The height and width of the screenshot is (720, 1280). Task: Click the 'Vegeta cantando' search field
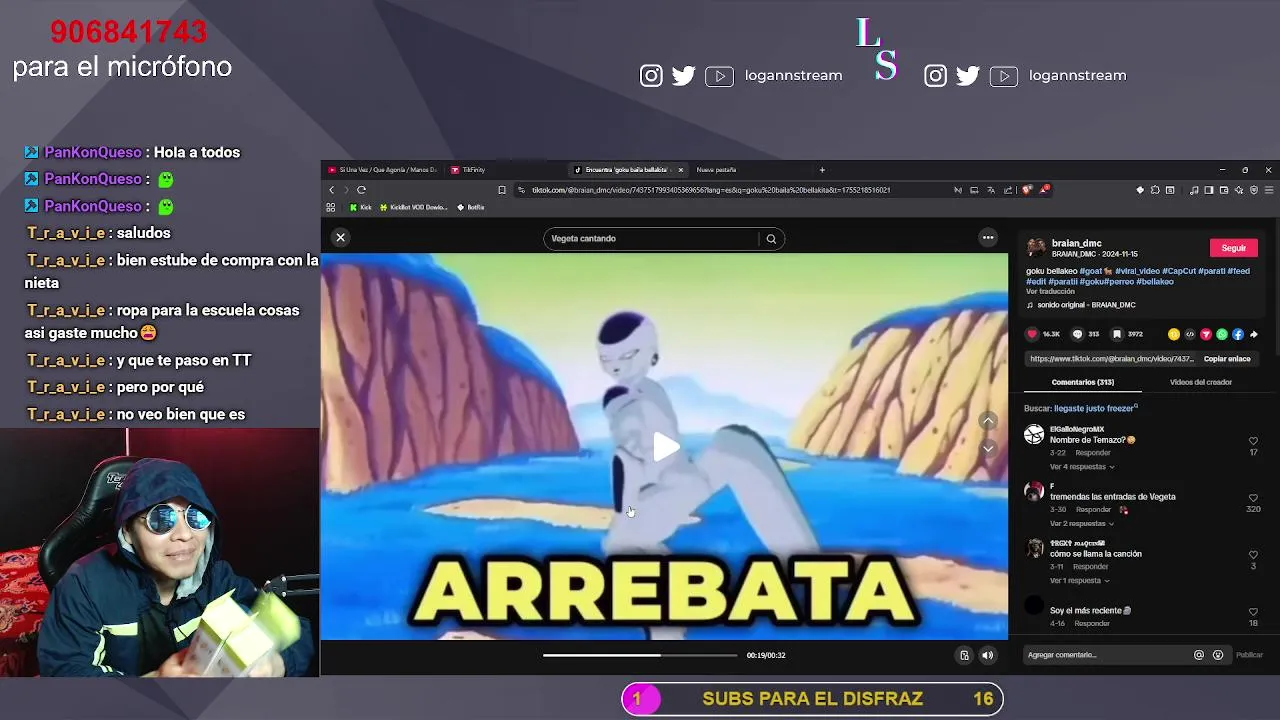(650, 239)
